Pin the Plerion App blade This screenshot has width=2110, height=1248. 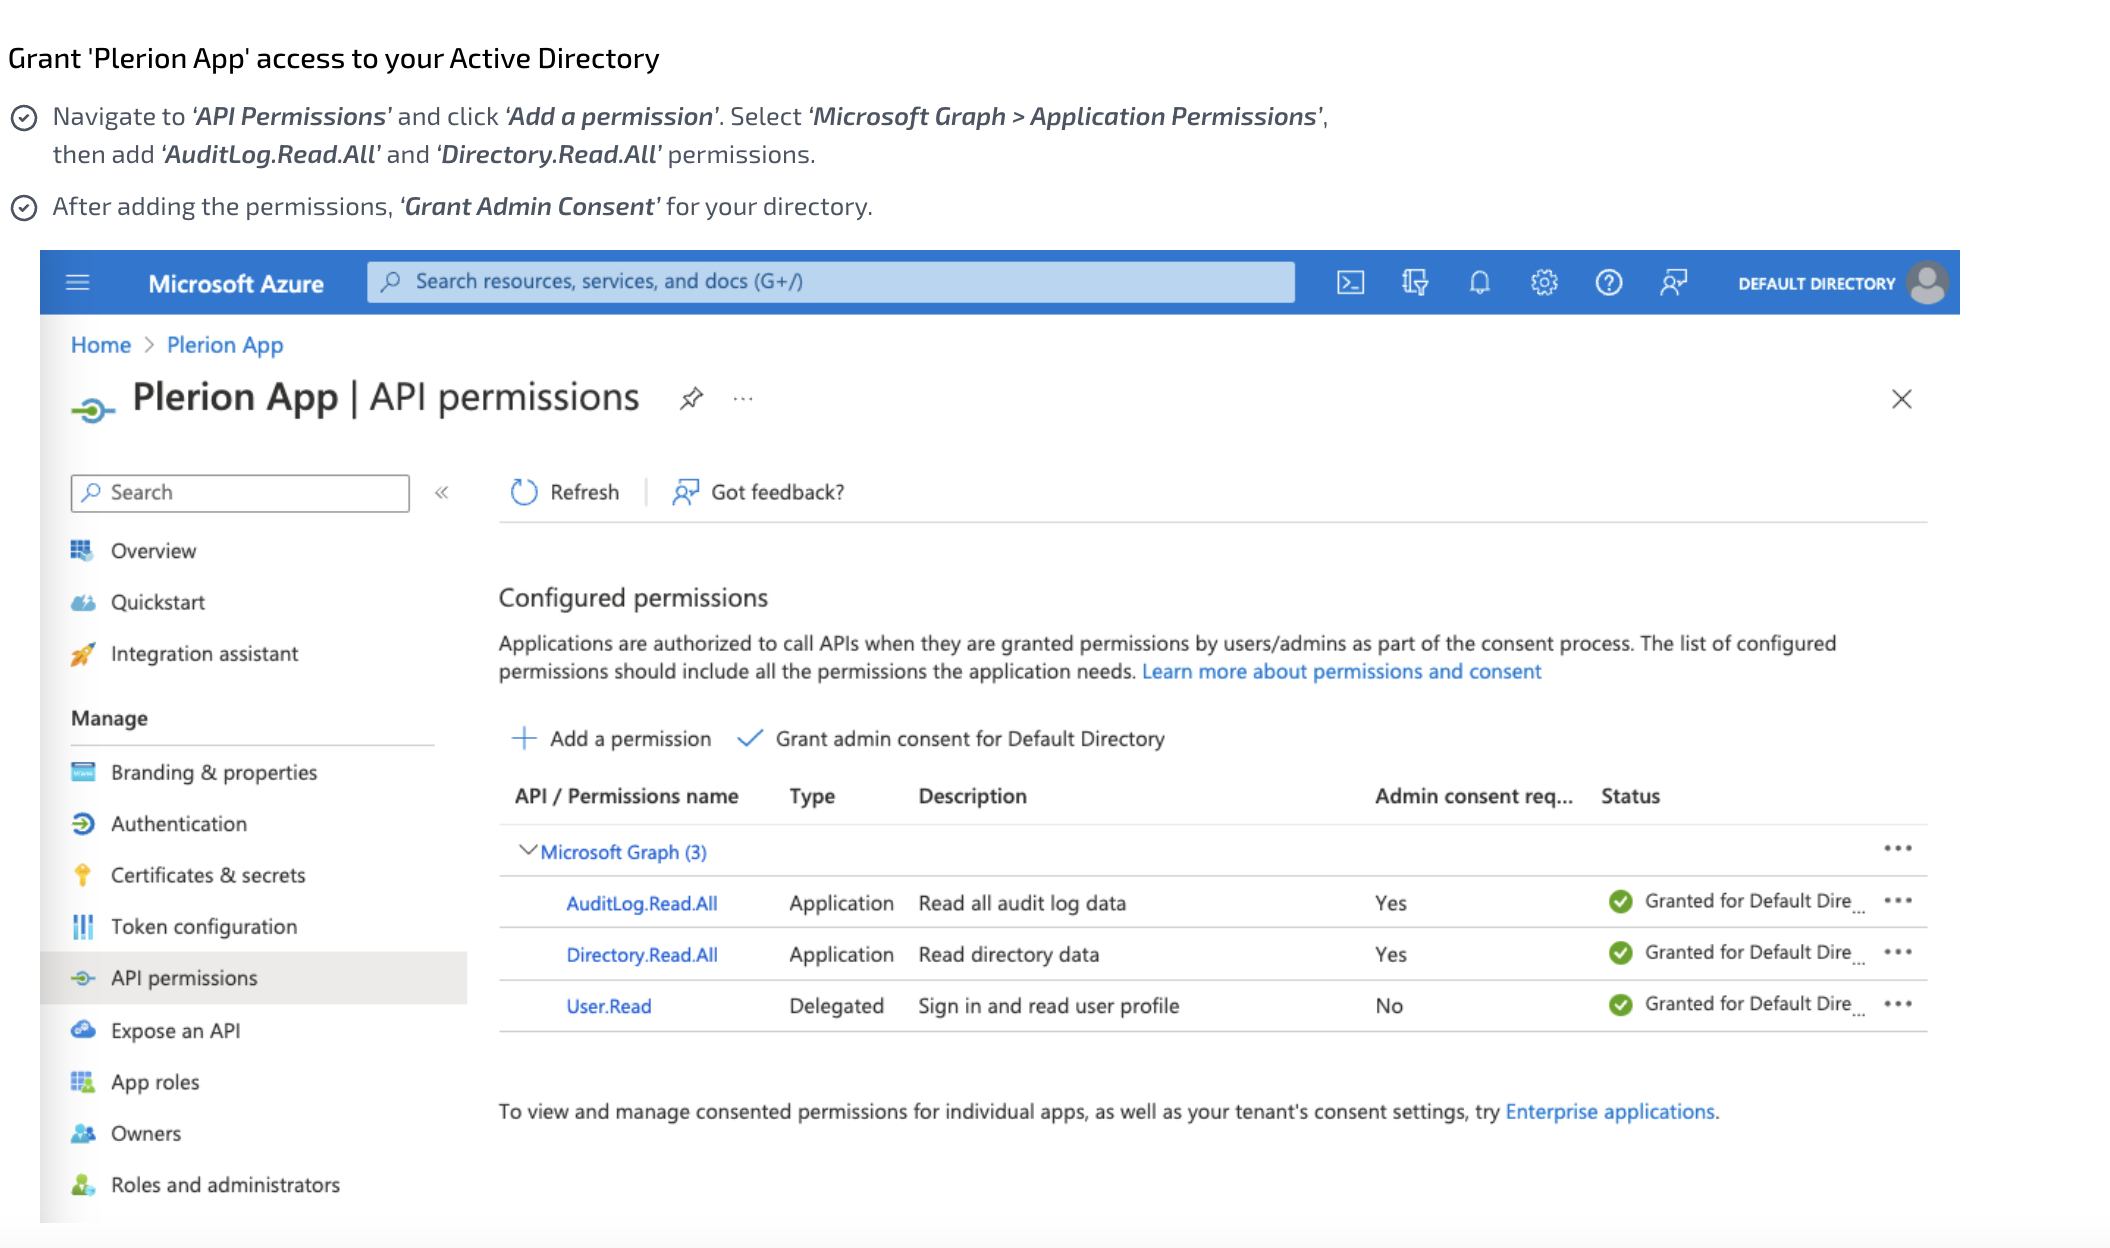coord(691,399)
